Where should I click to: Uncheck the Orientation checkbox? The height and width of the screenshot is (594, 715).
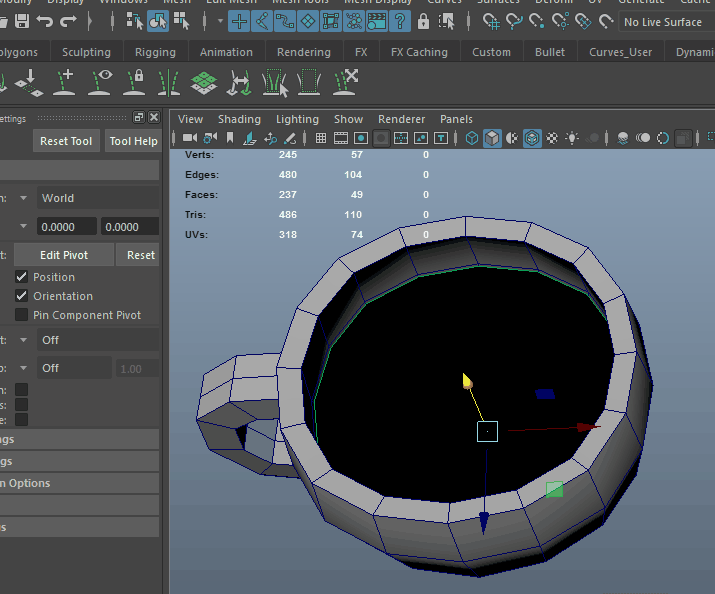pyautogui.click(x=21, y=296)
